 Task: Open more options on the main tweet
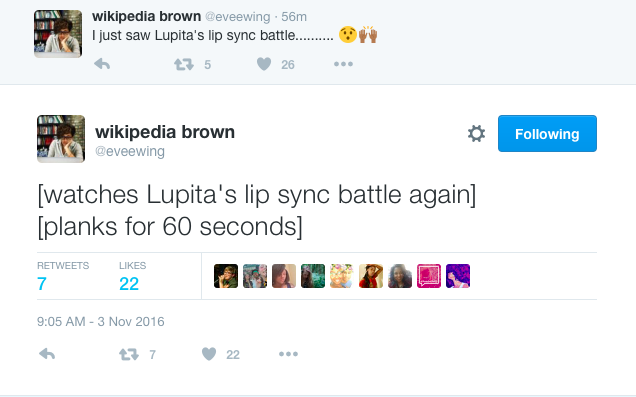point(288,354)
